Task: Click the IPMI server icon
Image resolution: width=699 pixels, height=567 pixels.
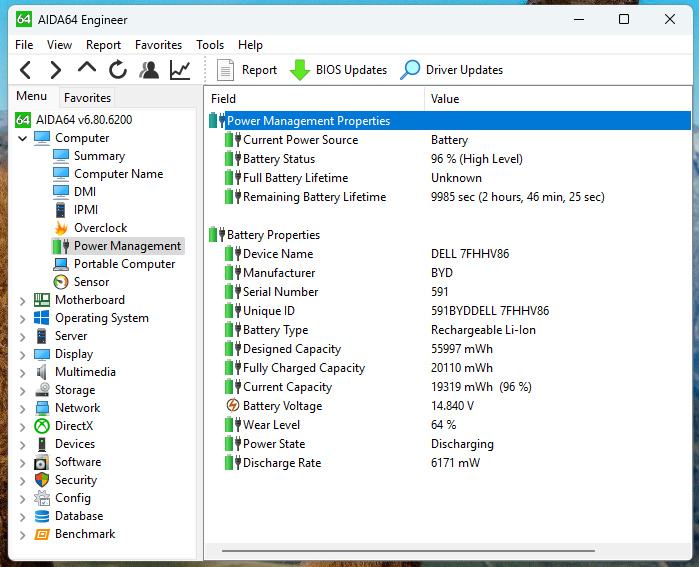Action: [61, 210]
